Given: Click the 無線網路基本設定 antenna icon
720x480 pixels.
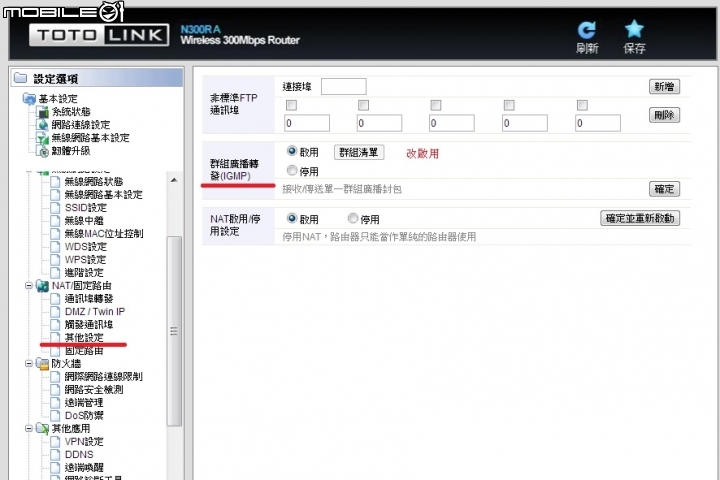Looking at the screenshot, I should click(x=43, y=138).
